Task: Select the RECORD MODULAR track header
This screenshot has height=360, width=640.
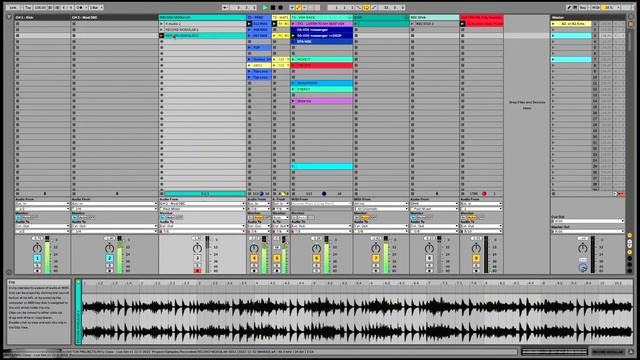Action: [x=202, y=18]
